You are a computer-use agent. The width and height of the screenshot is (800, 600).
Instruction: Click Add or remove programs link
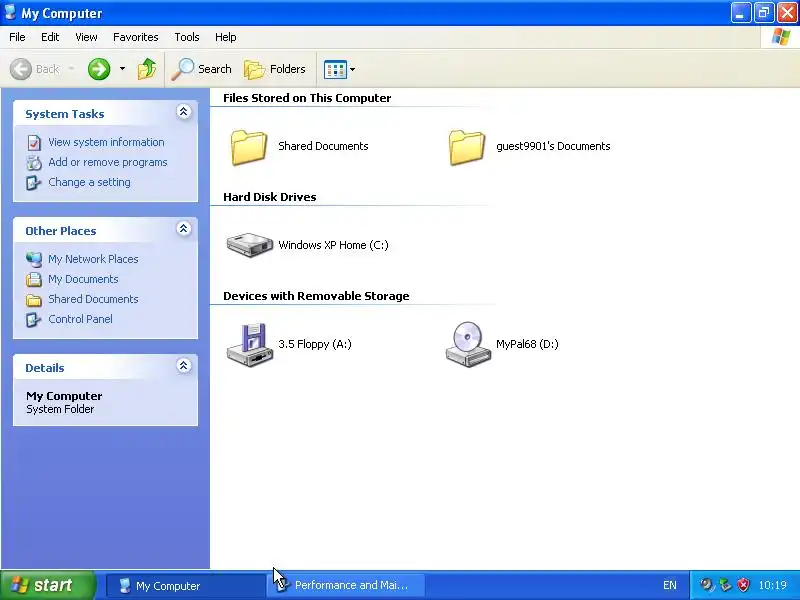[108, 162]
